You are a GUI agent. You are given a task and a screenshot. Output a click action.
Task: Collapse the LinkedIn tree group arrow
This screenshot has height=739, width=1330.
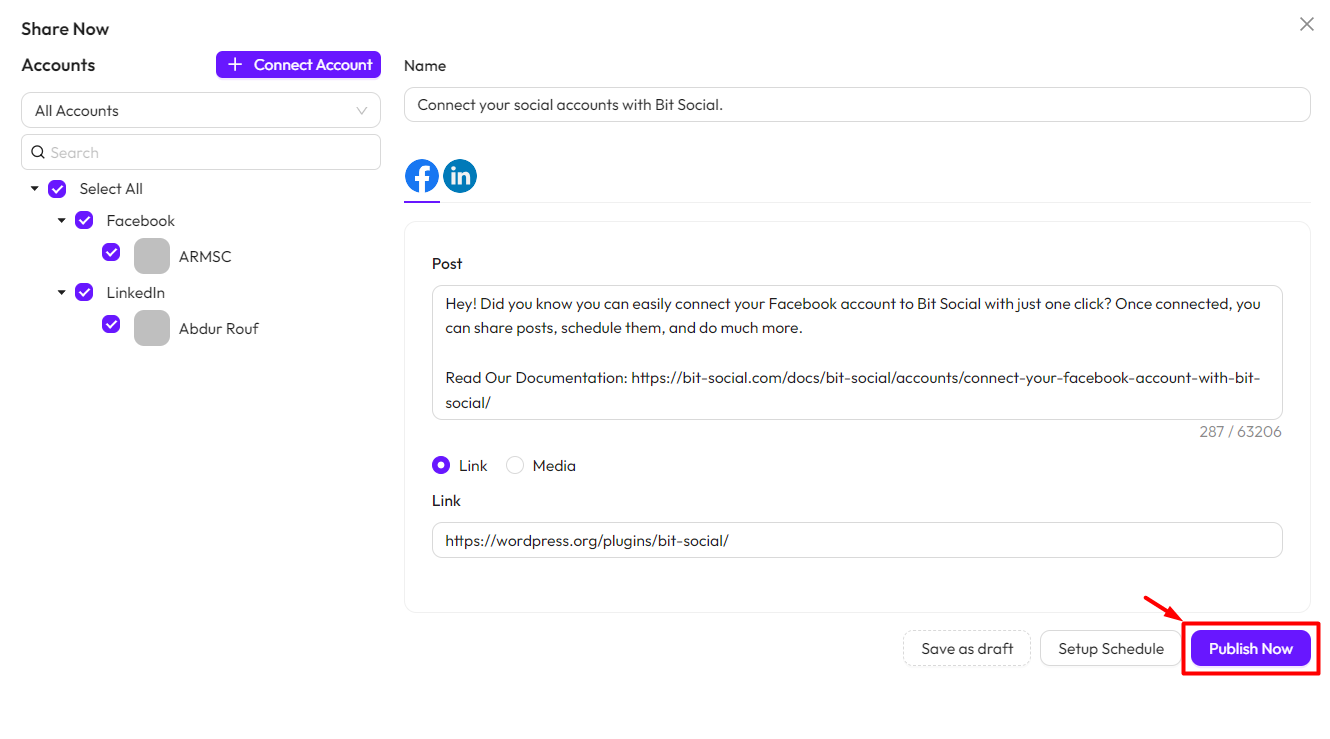62,293
